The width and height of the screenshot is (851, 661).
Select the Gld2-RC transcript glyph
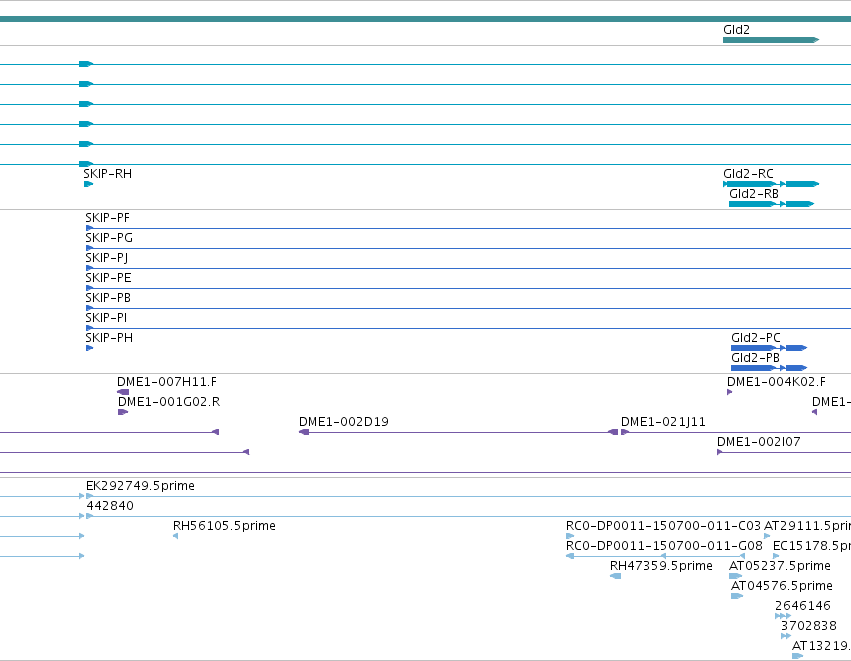(x=771, y=184)
